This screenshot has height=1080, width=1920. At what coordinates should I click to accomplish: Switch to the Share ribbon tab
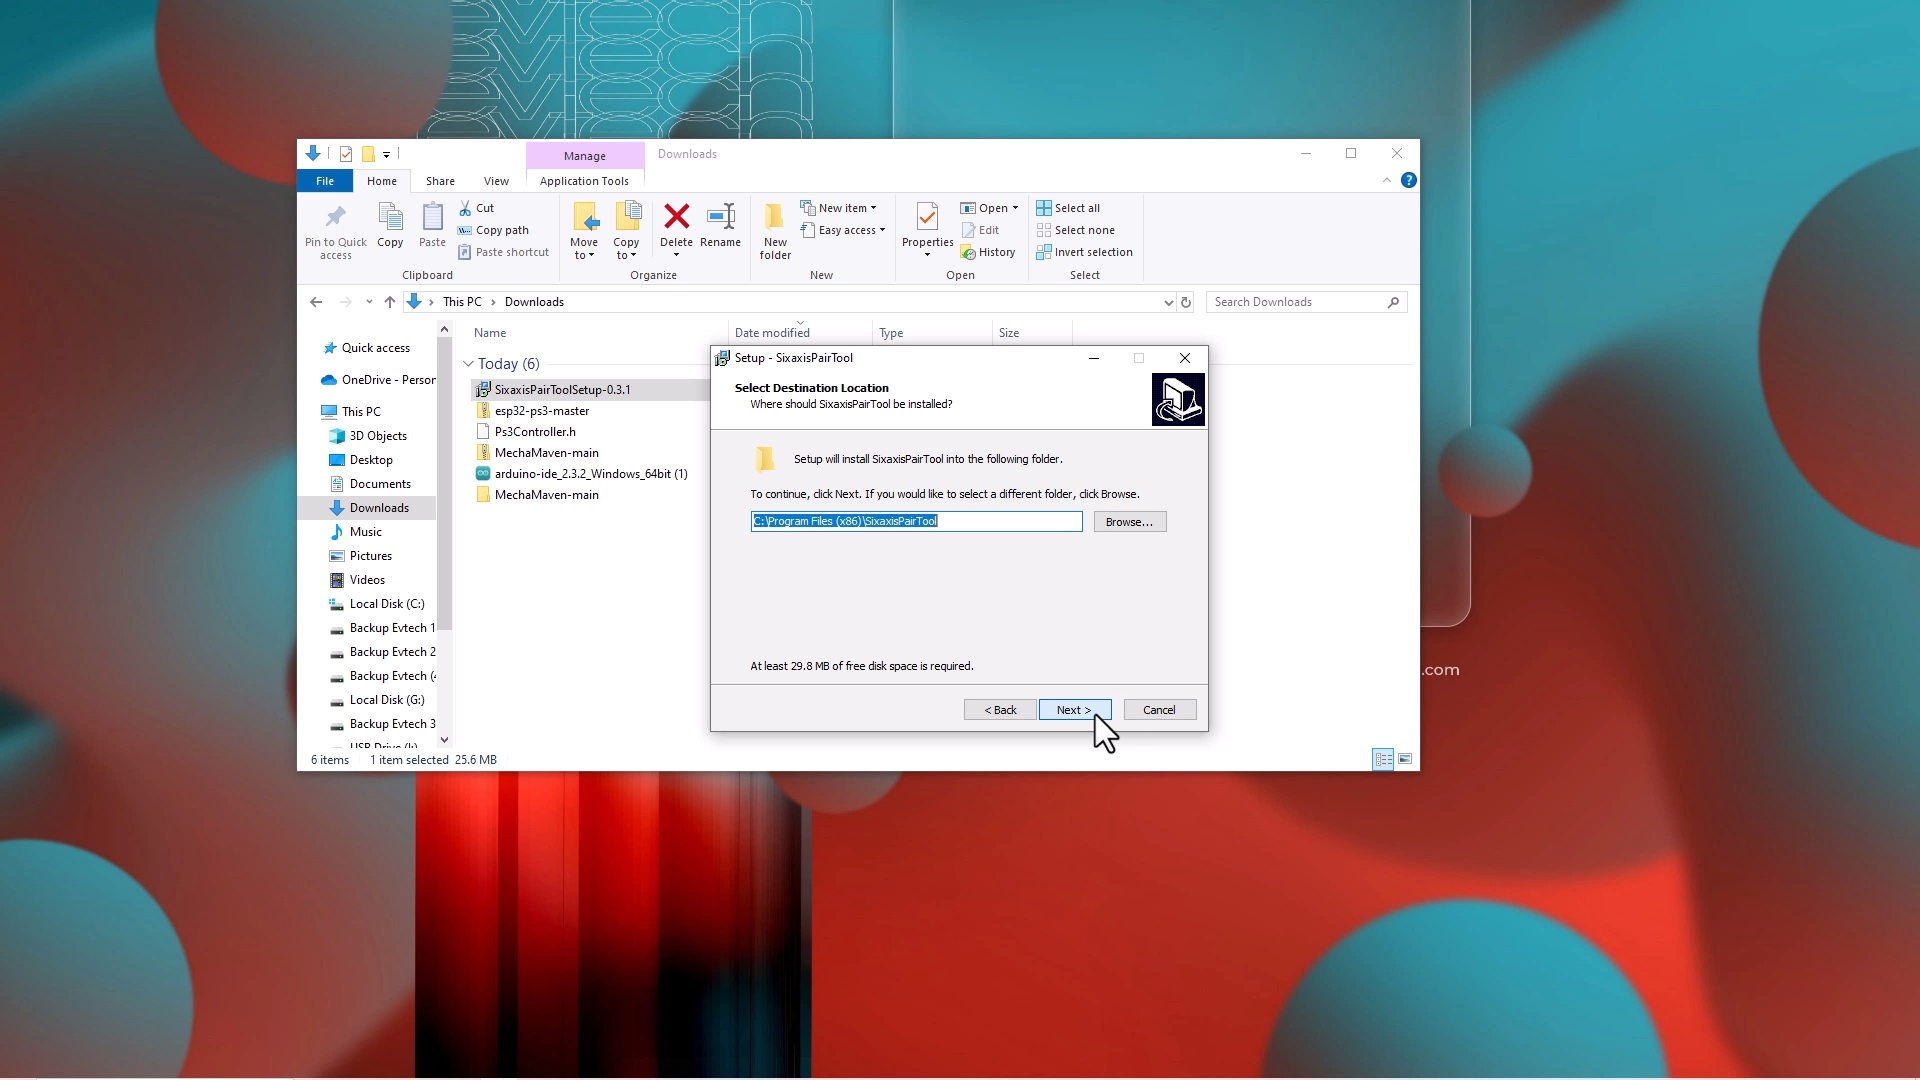(440, 181)
